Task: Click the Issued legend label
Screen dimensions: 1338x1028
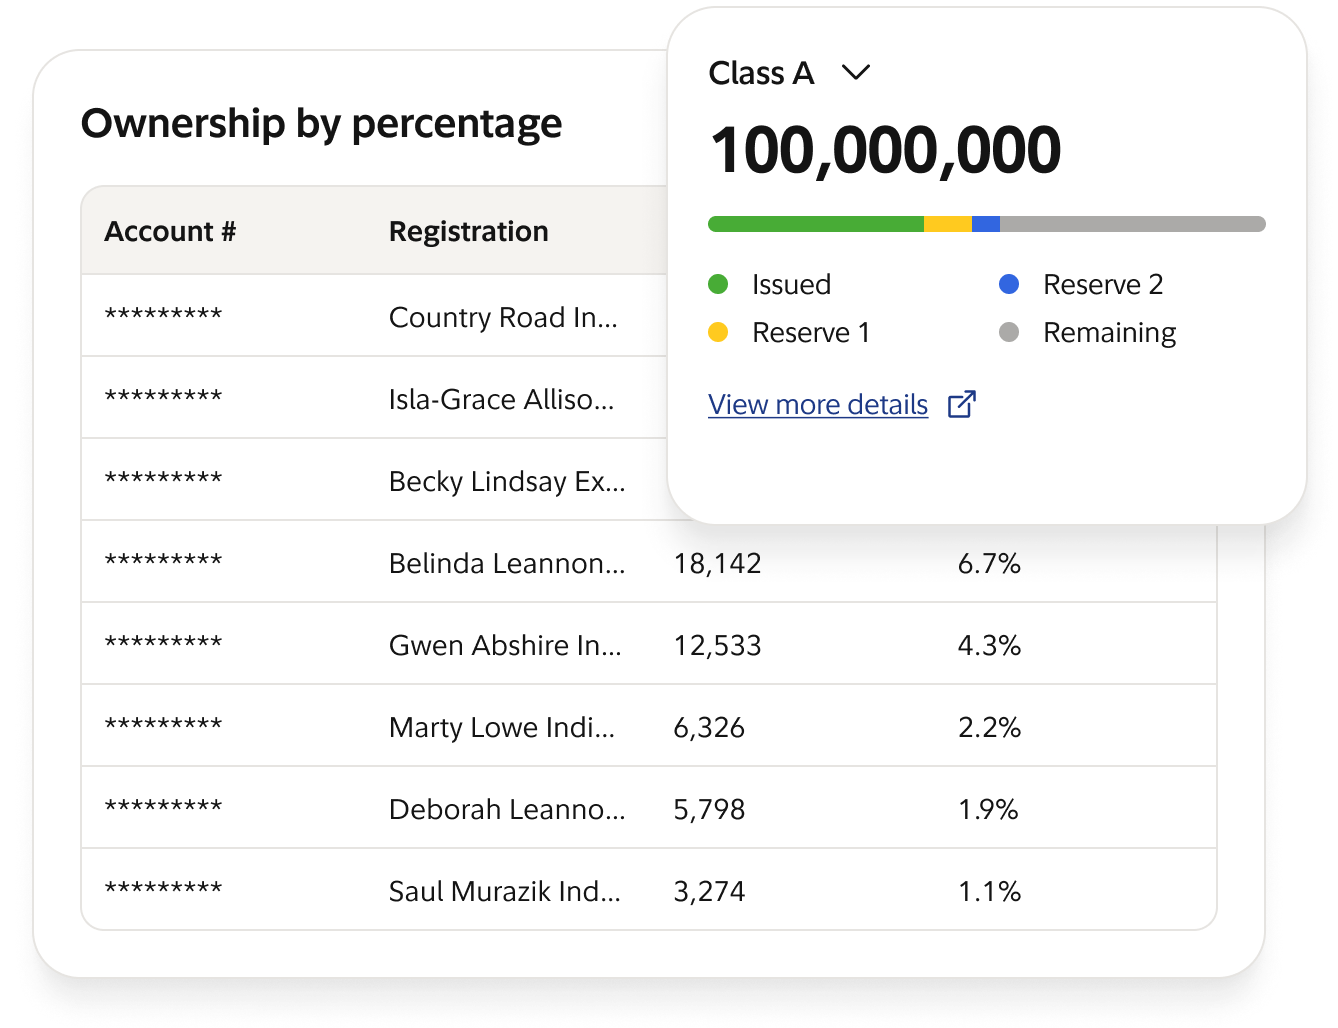Action: [791, 284]
